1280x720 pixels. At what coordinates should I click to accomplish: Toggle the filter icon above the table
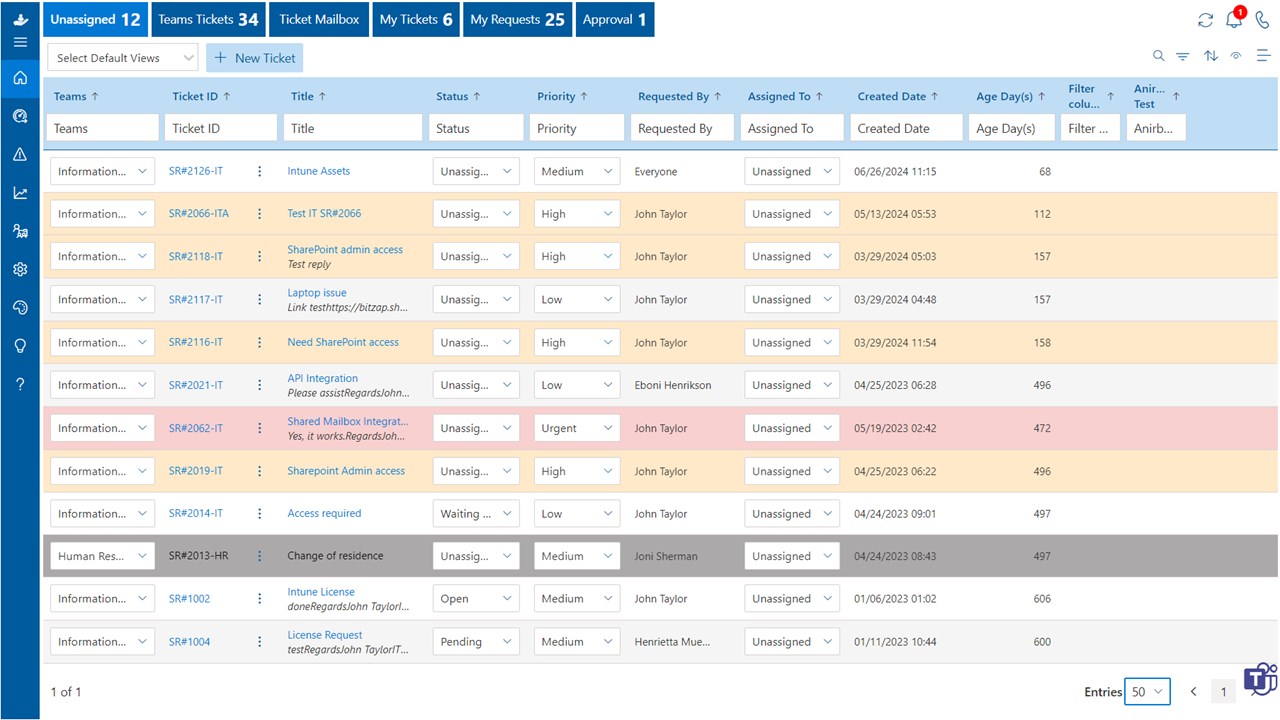pyautogui.click(x=1183, y=57)
